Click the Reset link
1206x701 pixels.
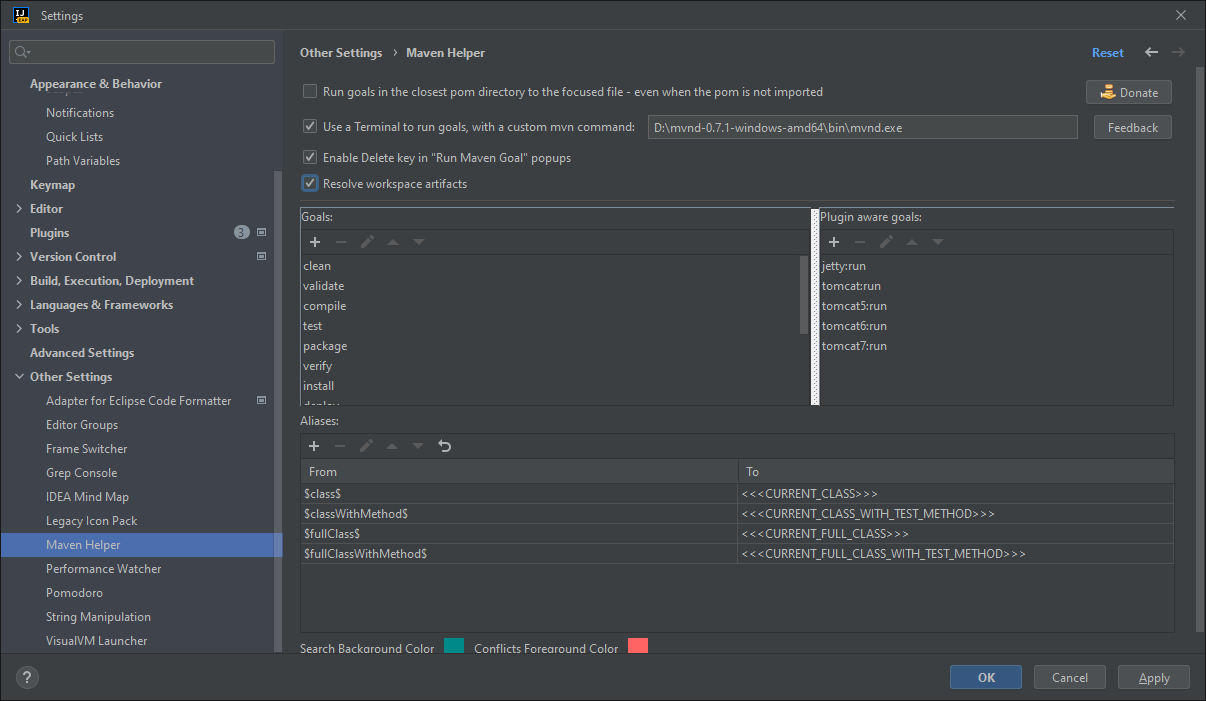(1108, 53)
